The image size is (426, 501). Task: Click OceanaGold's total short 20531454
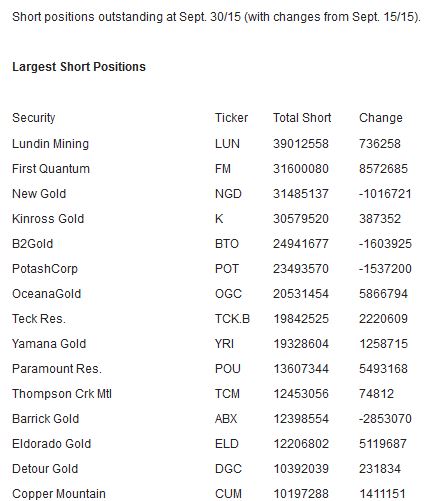[301, 294]
